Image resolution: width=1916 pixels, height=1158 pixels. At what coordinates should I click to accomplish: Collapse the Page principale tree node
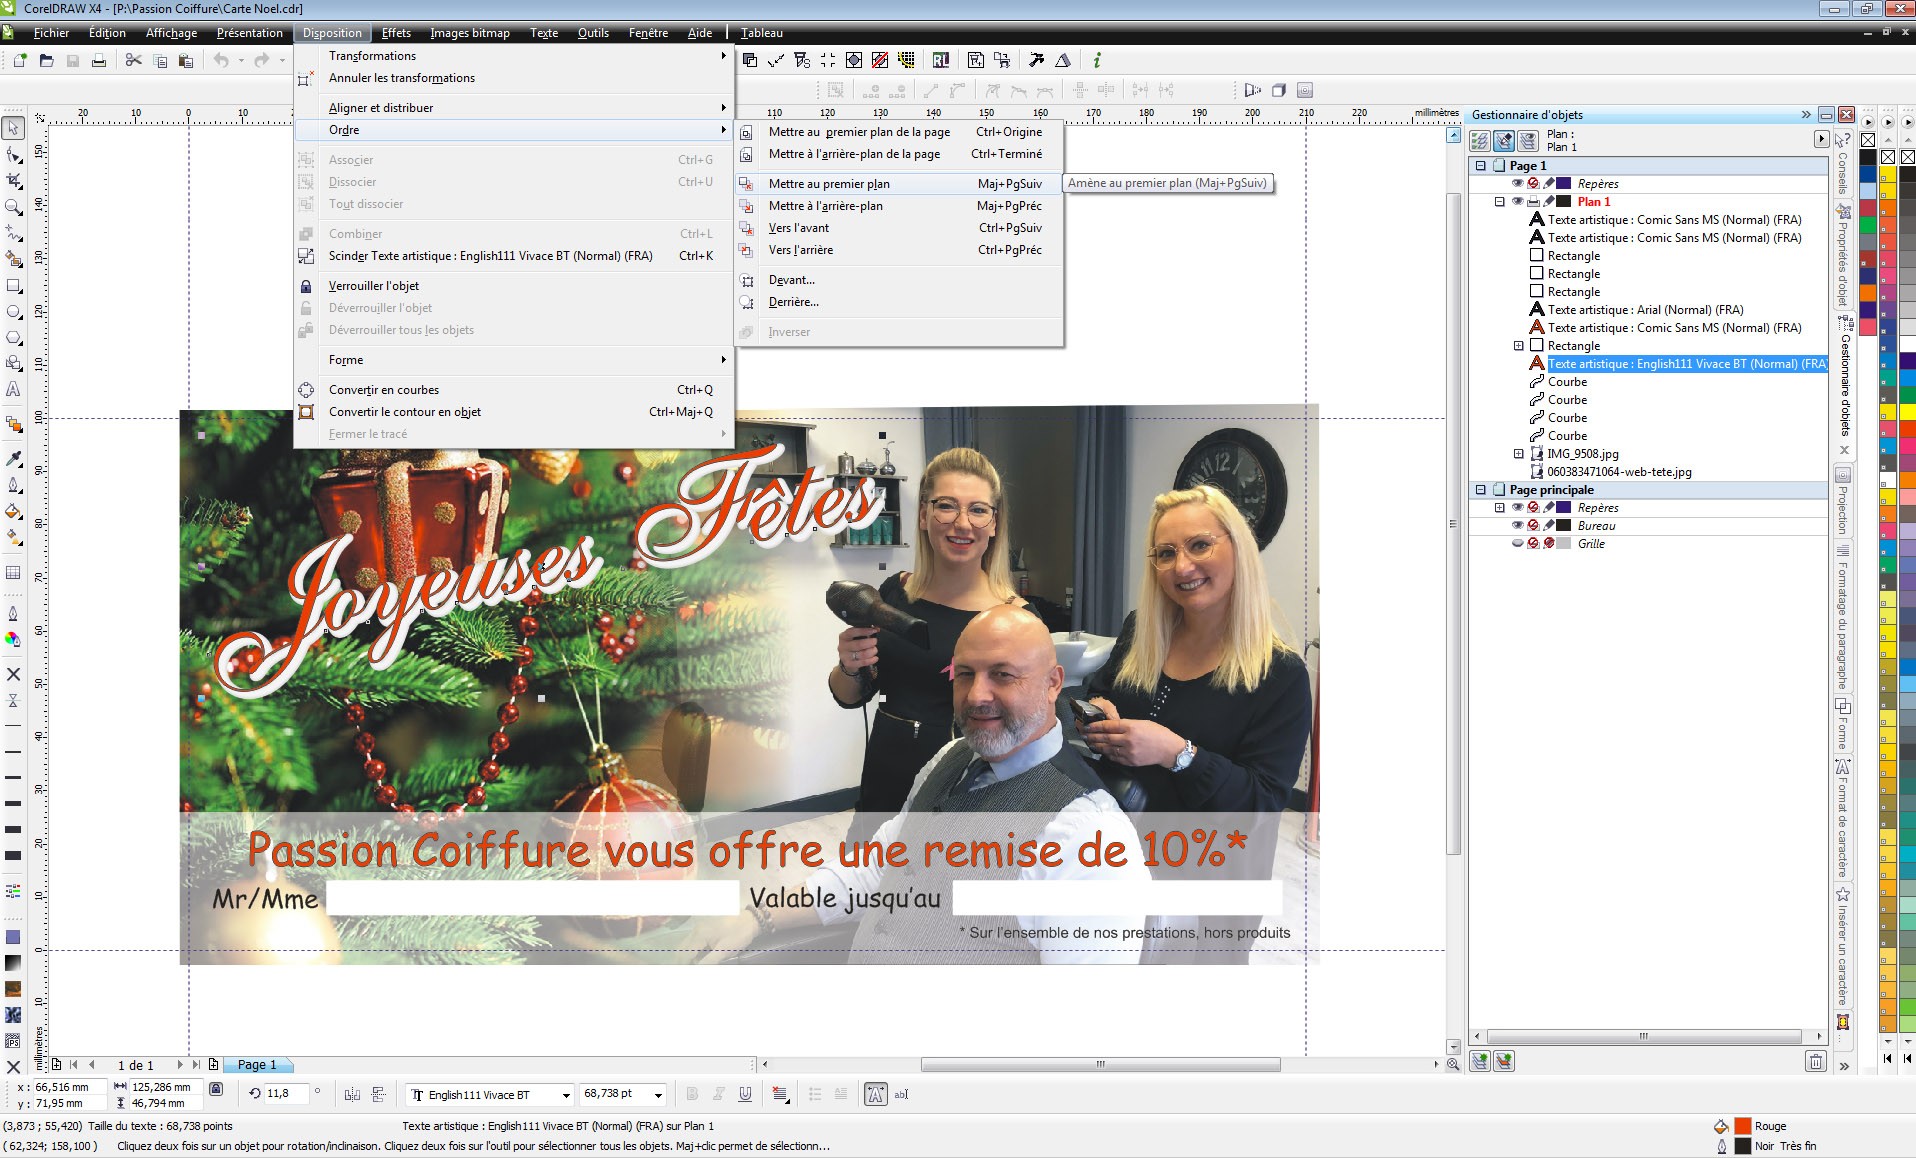[x=1481, y=490]
